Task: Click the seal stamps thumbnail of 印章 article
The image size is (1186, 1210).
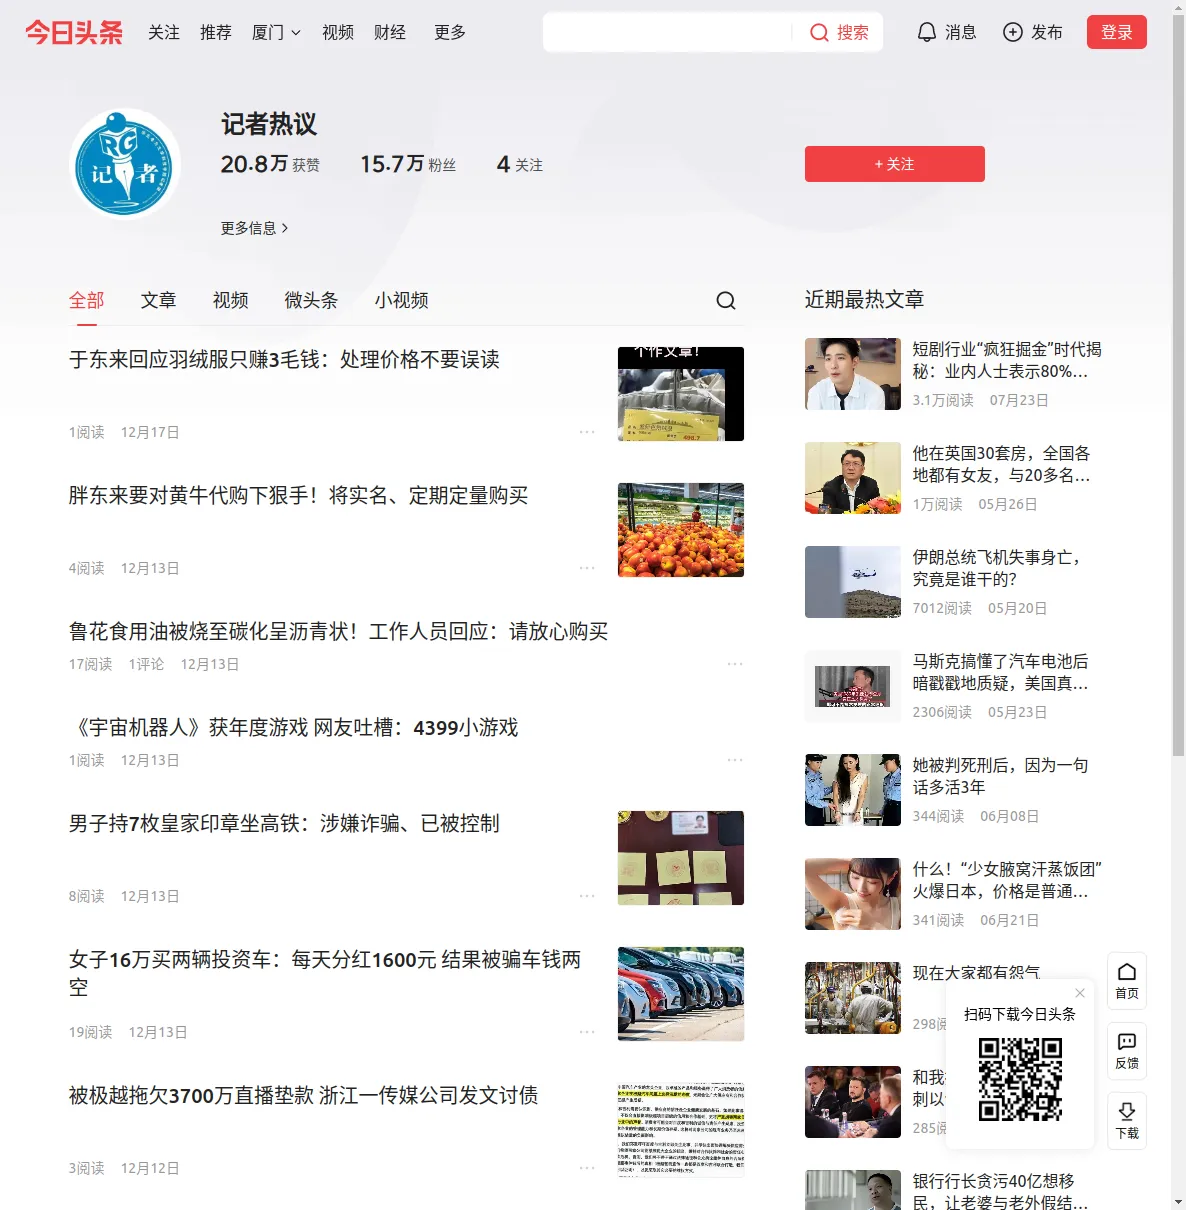Action: tap(681, 858)
